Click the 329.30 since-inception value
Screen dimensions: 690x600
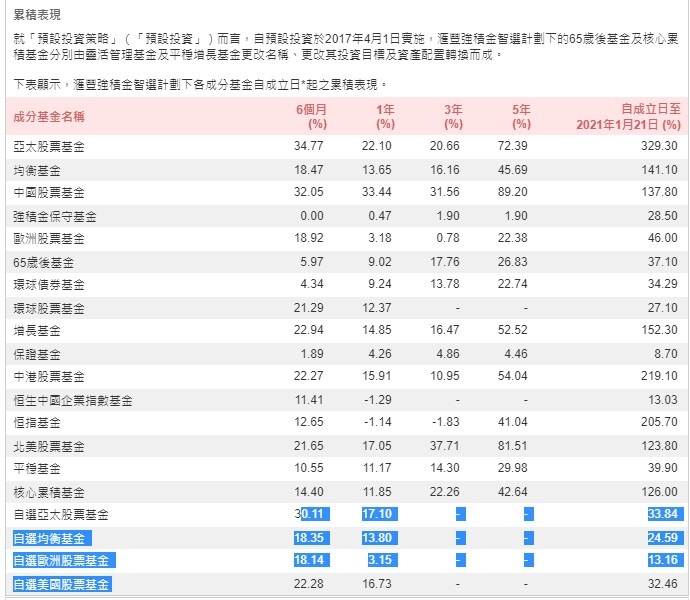(x=659, y=146)
